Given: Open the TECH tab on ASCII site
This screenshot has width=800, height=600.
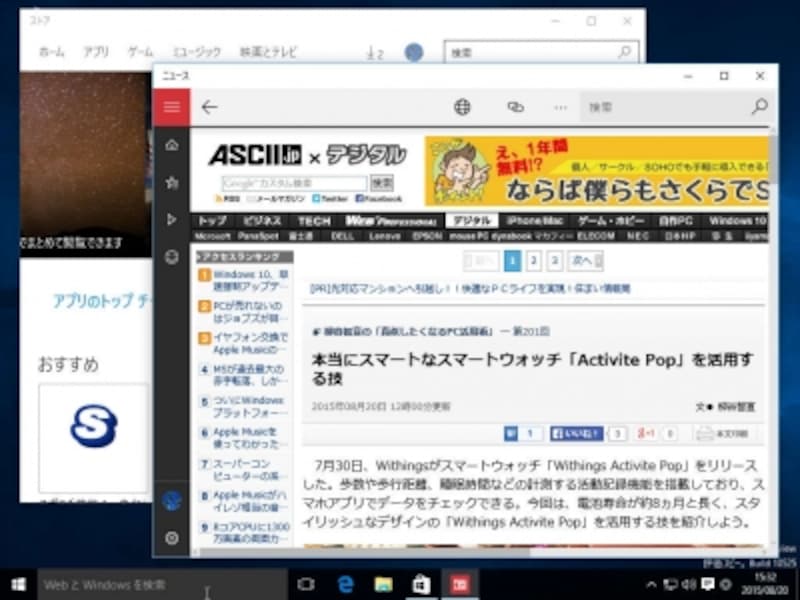Looking at the screenshot, I should coord(314,220).
